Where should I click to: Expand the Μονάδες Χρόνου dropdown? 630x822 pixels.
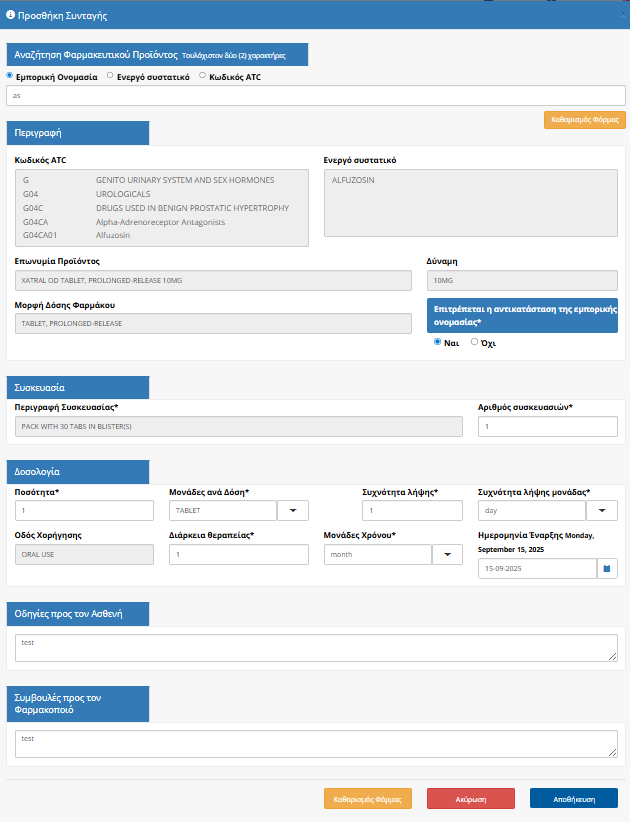pos(445,554)
